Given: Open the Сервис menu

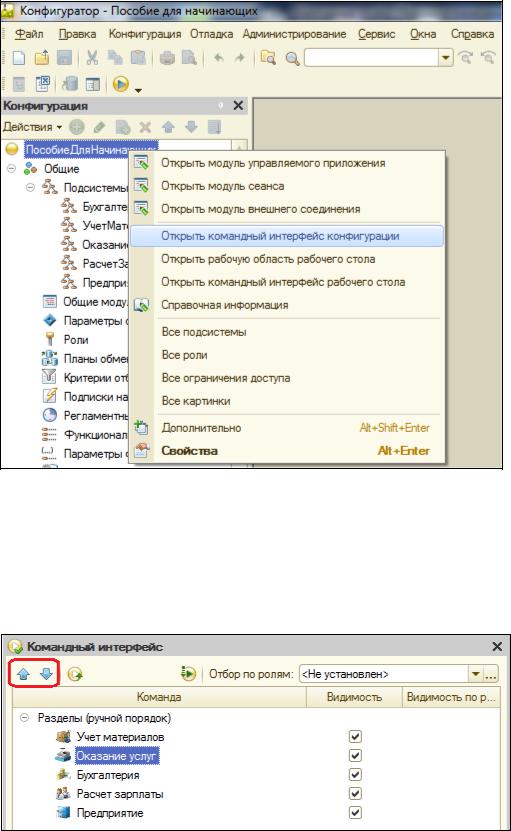Looking at the screenshot, I should pos(376,34).
